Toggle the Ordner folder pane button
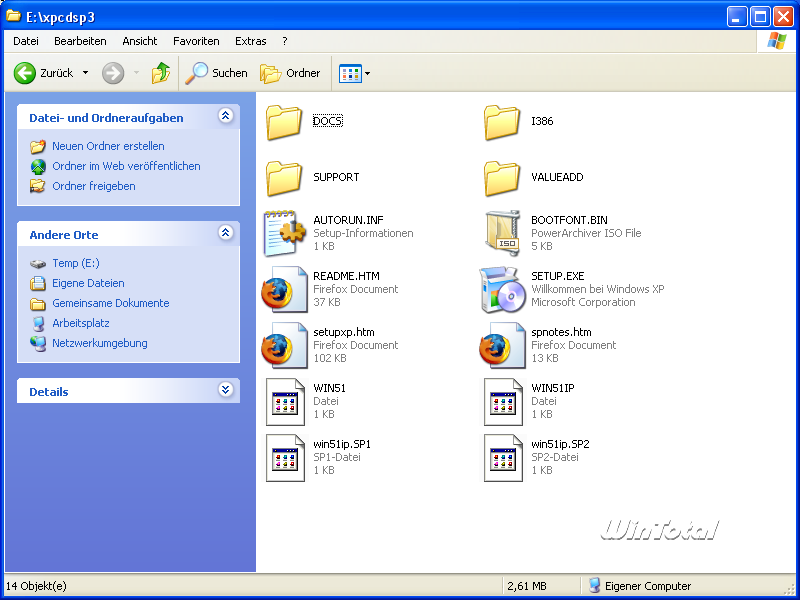This screenshot has width=800, height=600. pyautogui.click(x=290, y=73)
